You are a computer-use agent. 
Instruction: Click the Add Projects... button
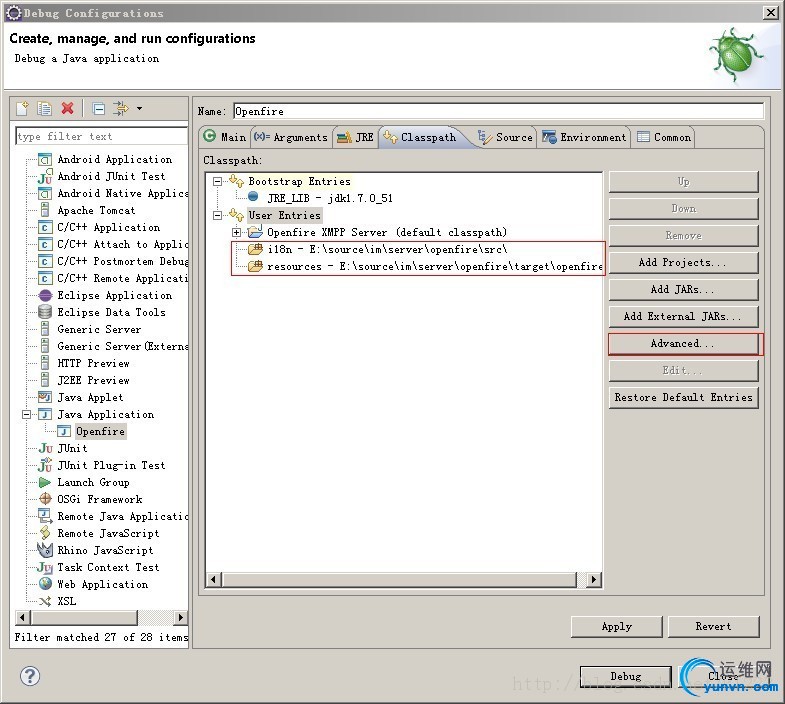(683, 262)
